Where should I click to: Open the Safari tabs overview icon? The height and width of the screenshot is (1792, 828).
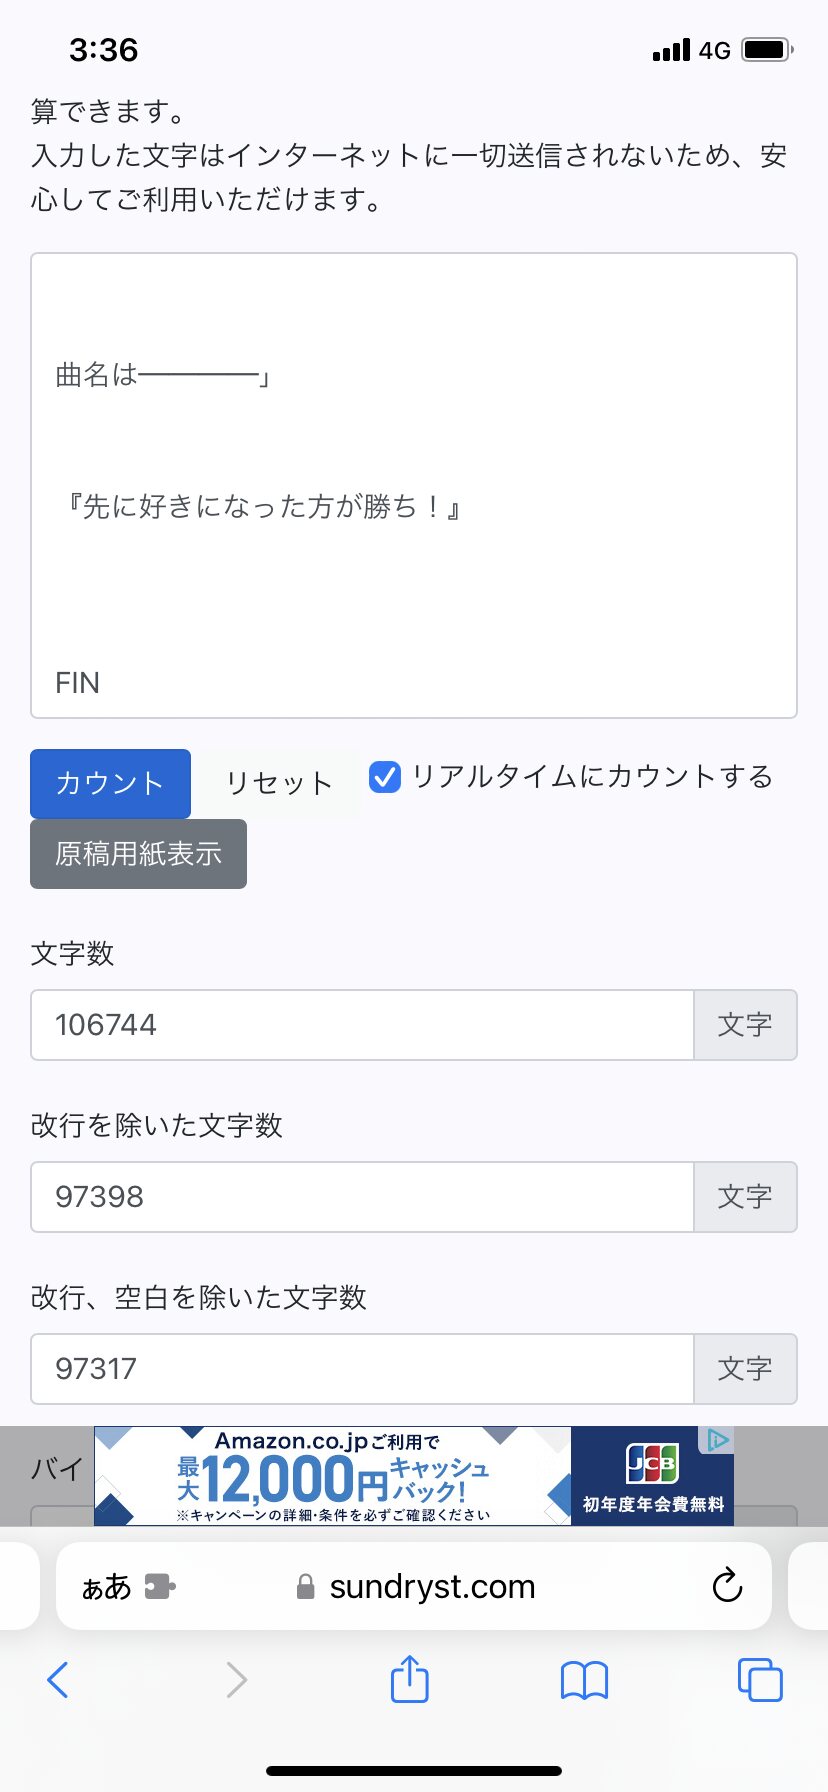coord(760,1680)
